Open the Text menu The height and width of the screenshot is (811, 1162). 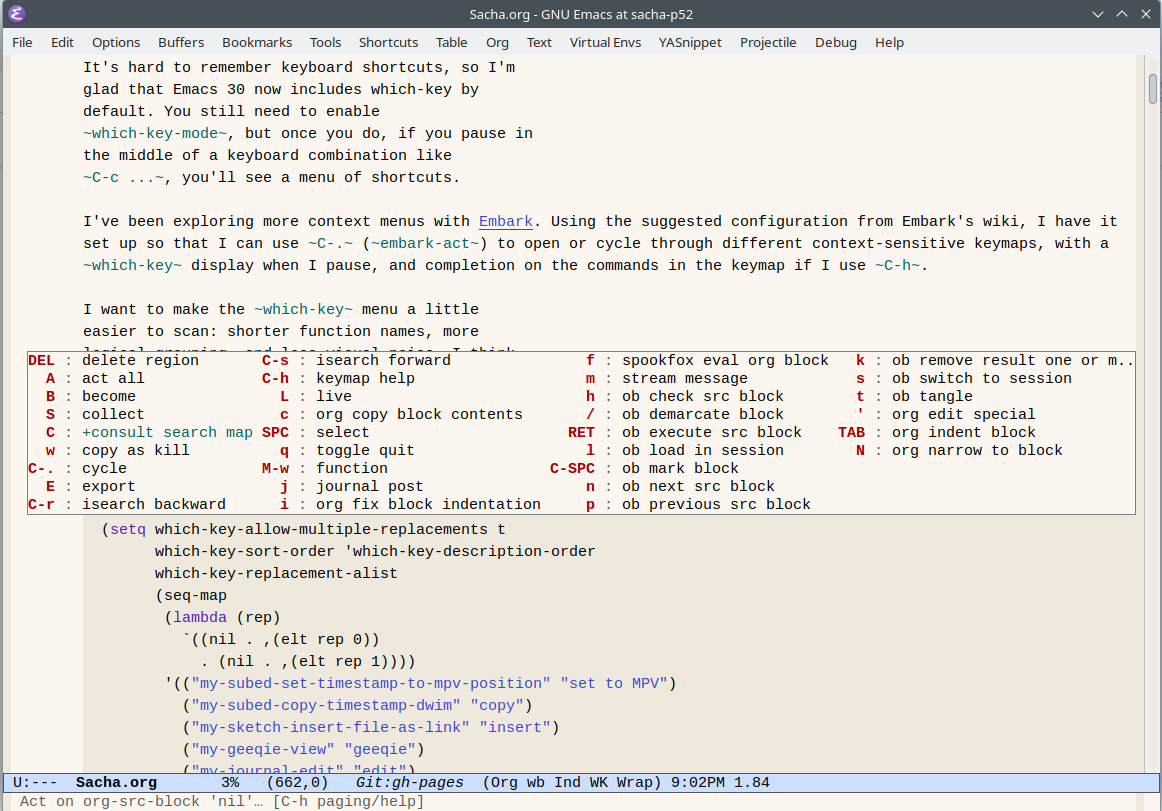pos(539,42)
